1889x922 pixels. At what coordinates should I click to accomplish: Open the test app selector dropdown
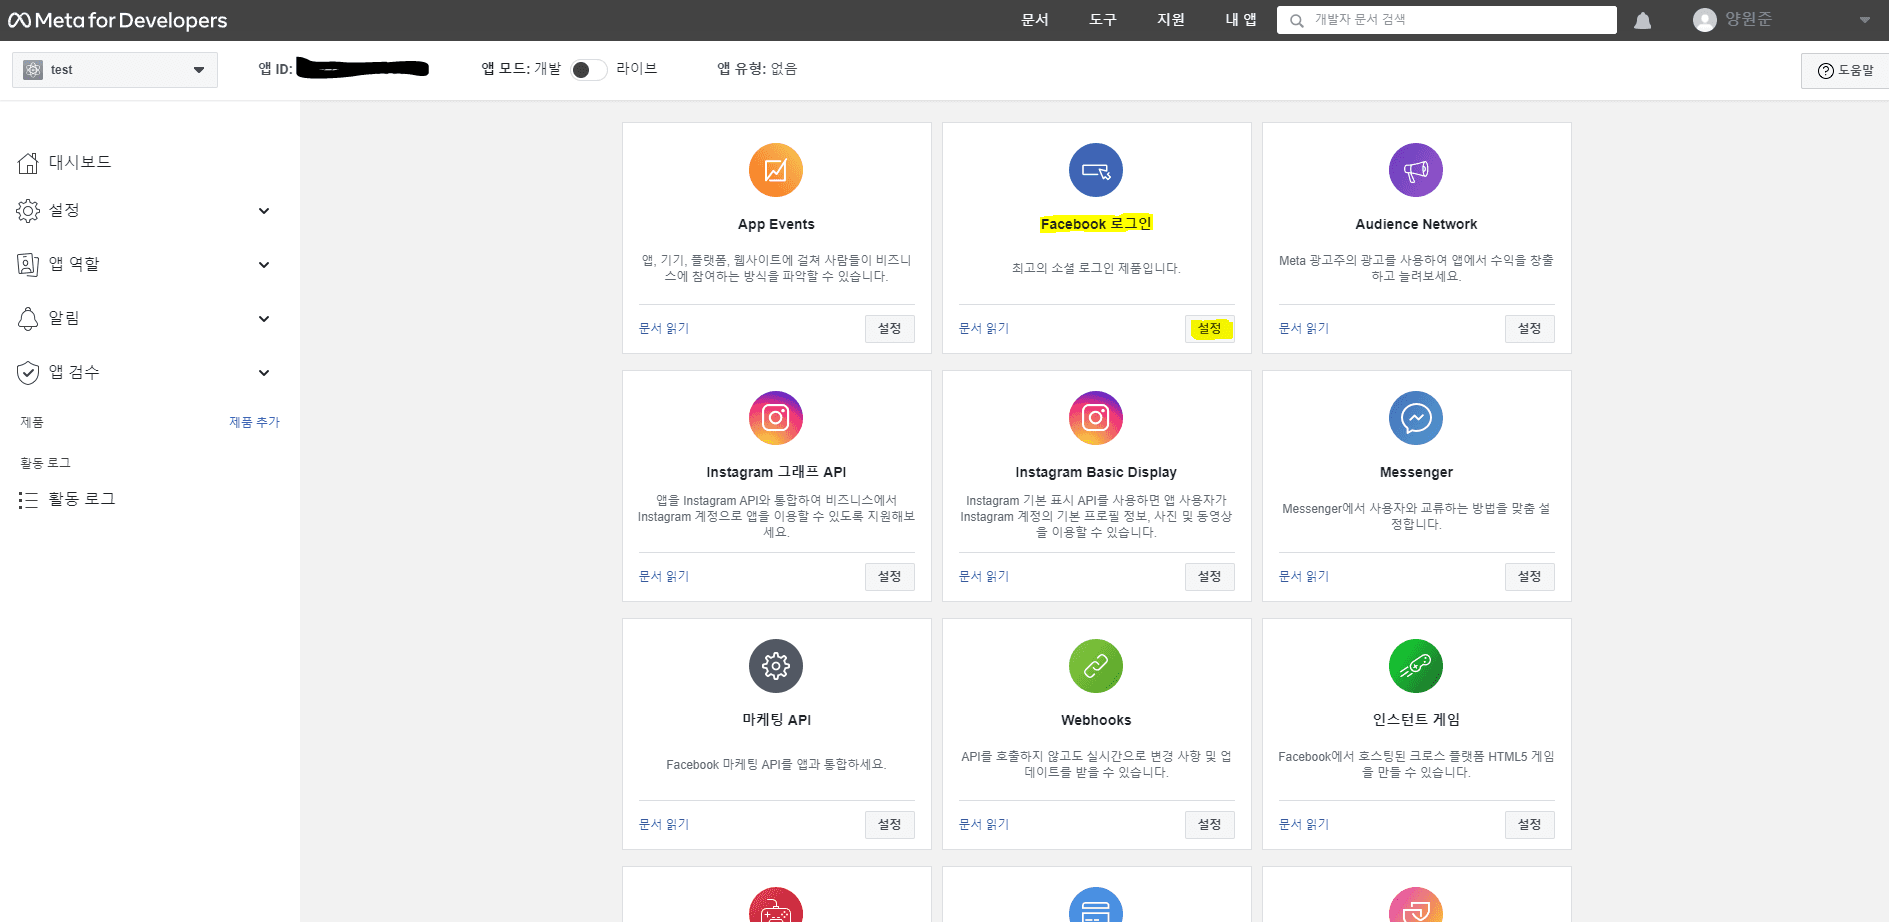115,70
